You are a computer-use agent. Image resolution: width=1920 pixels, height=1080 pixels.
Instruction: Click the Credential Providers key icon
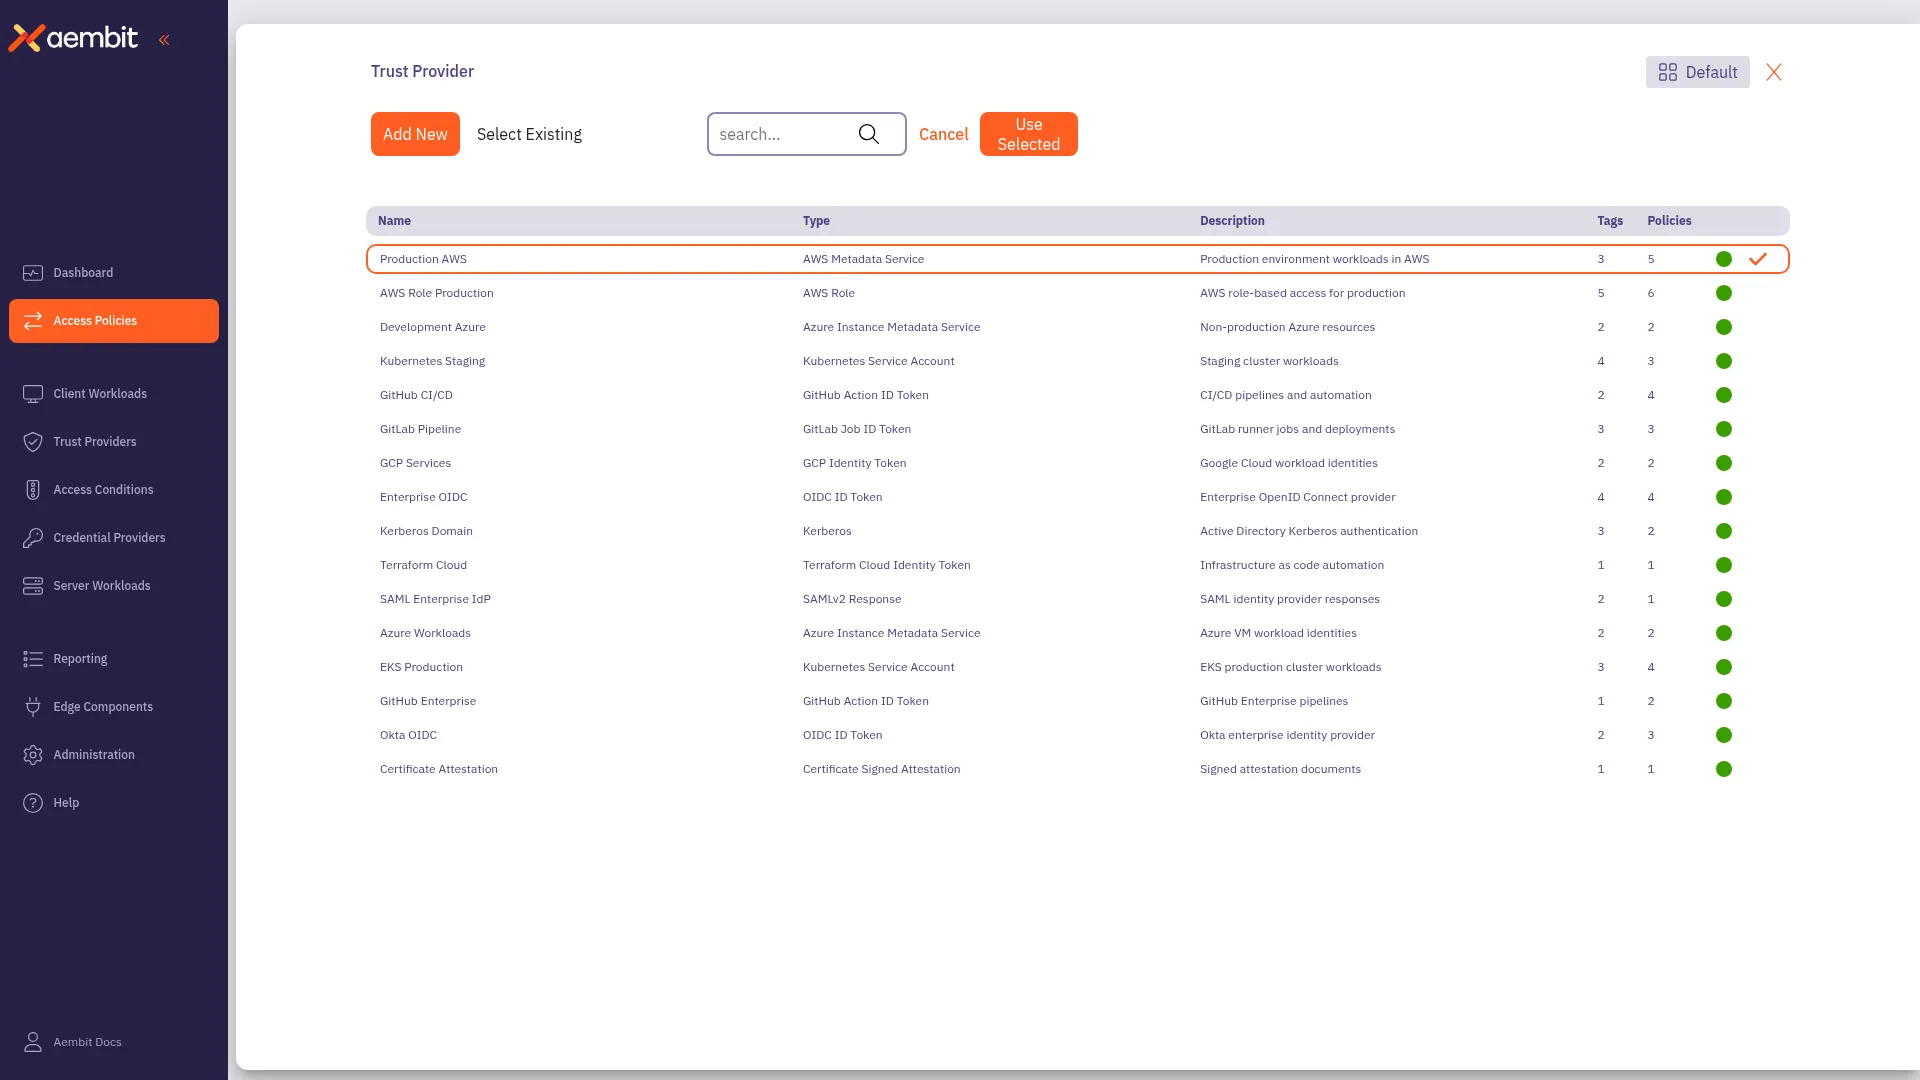pyautogui.click(x=33, y=538)
